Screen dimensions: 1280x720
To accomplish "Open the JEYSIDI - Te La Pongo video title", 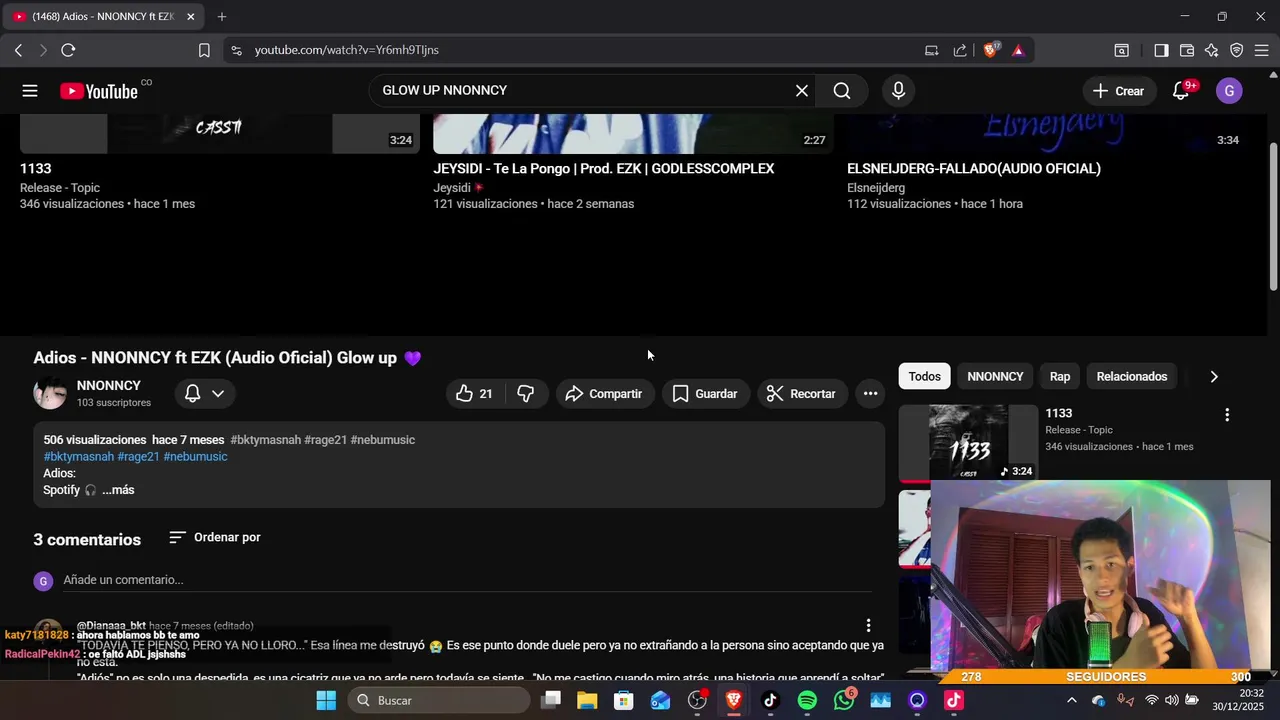I will [x=603, y=169].
